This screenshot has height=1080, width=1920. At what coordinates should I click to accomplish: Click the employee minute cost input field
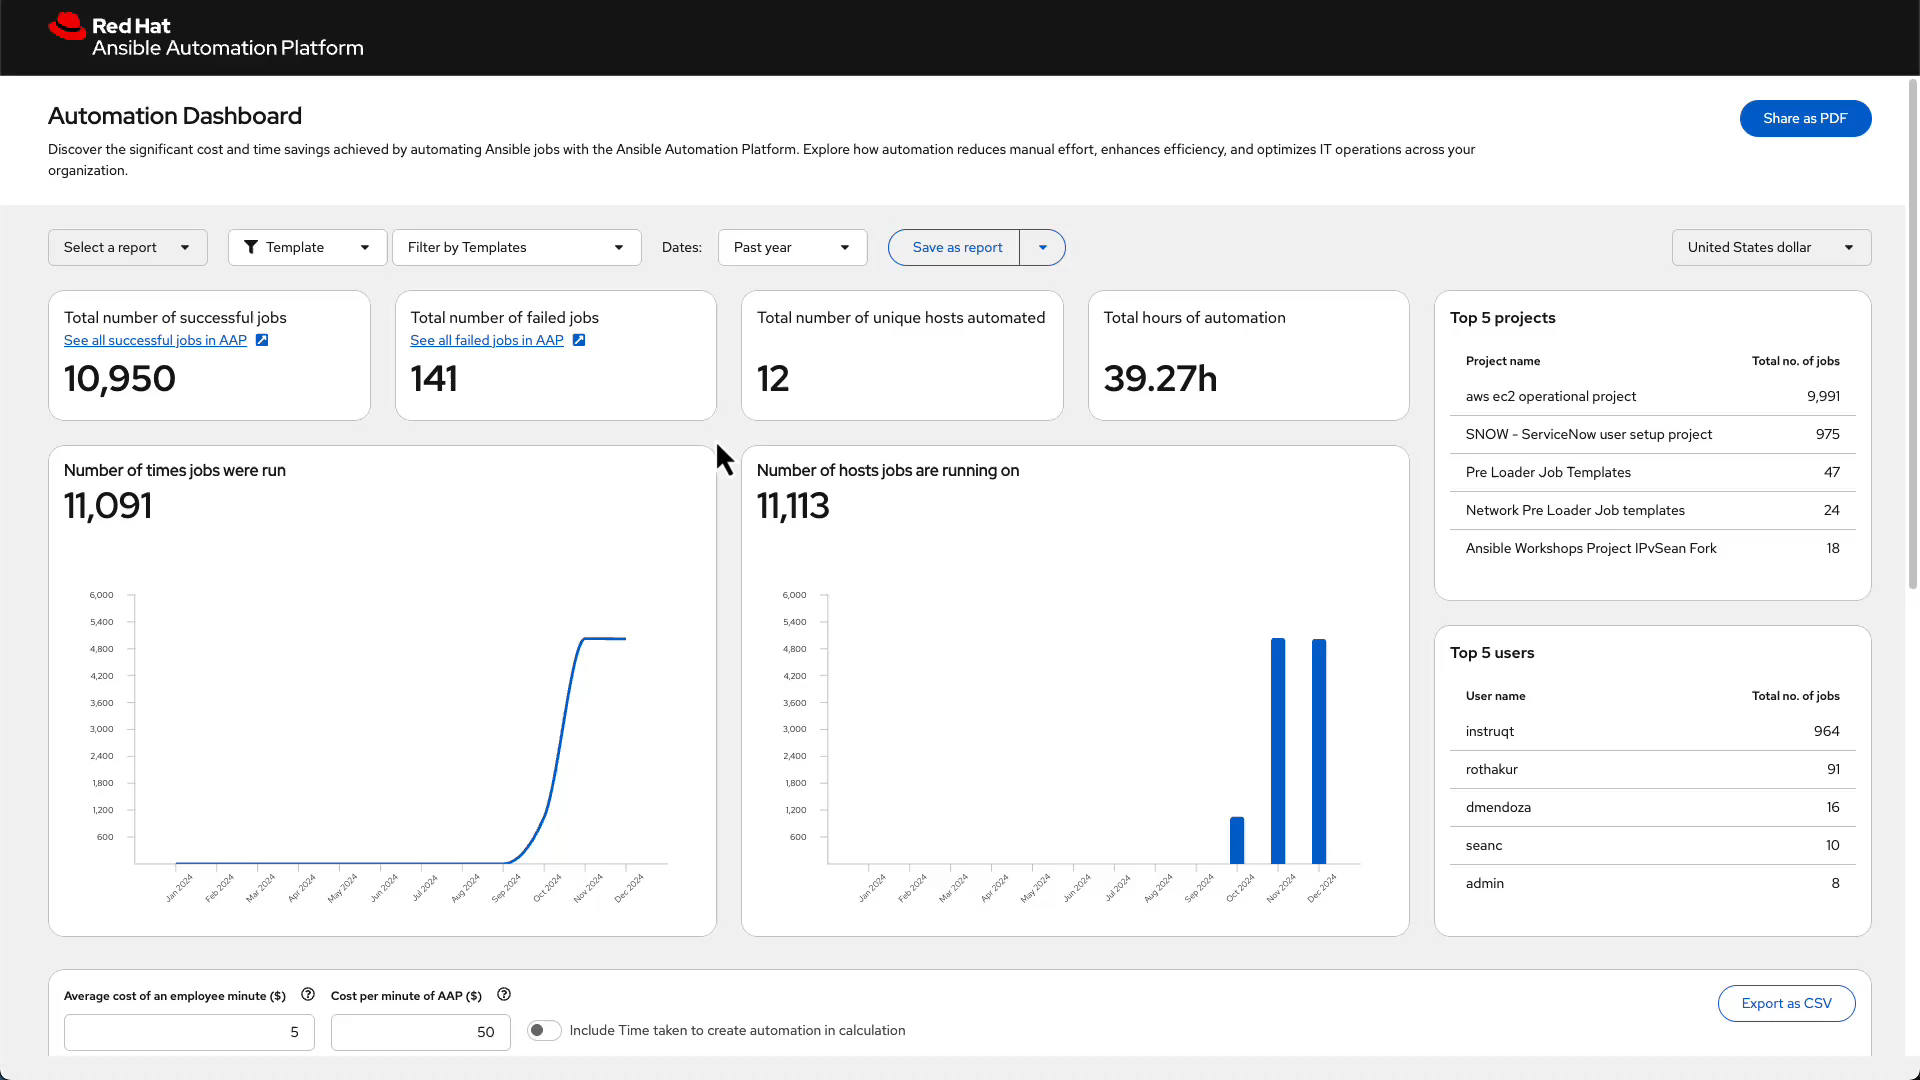pyautogui.click(x=189, y=1032)
